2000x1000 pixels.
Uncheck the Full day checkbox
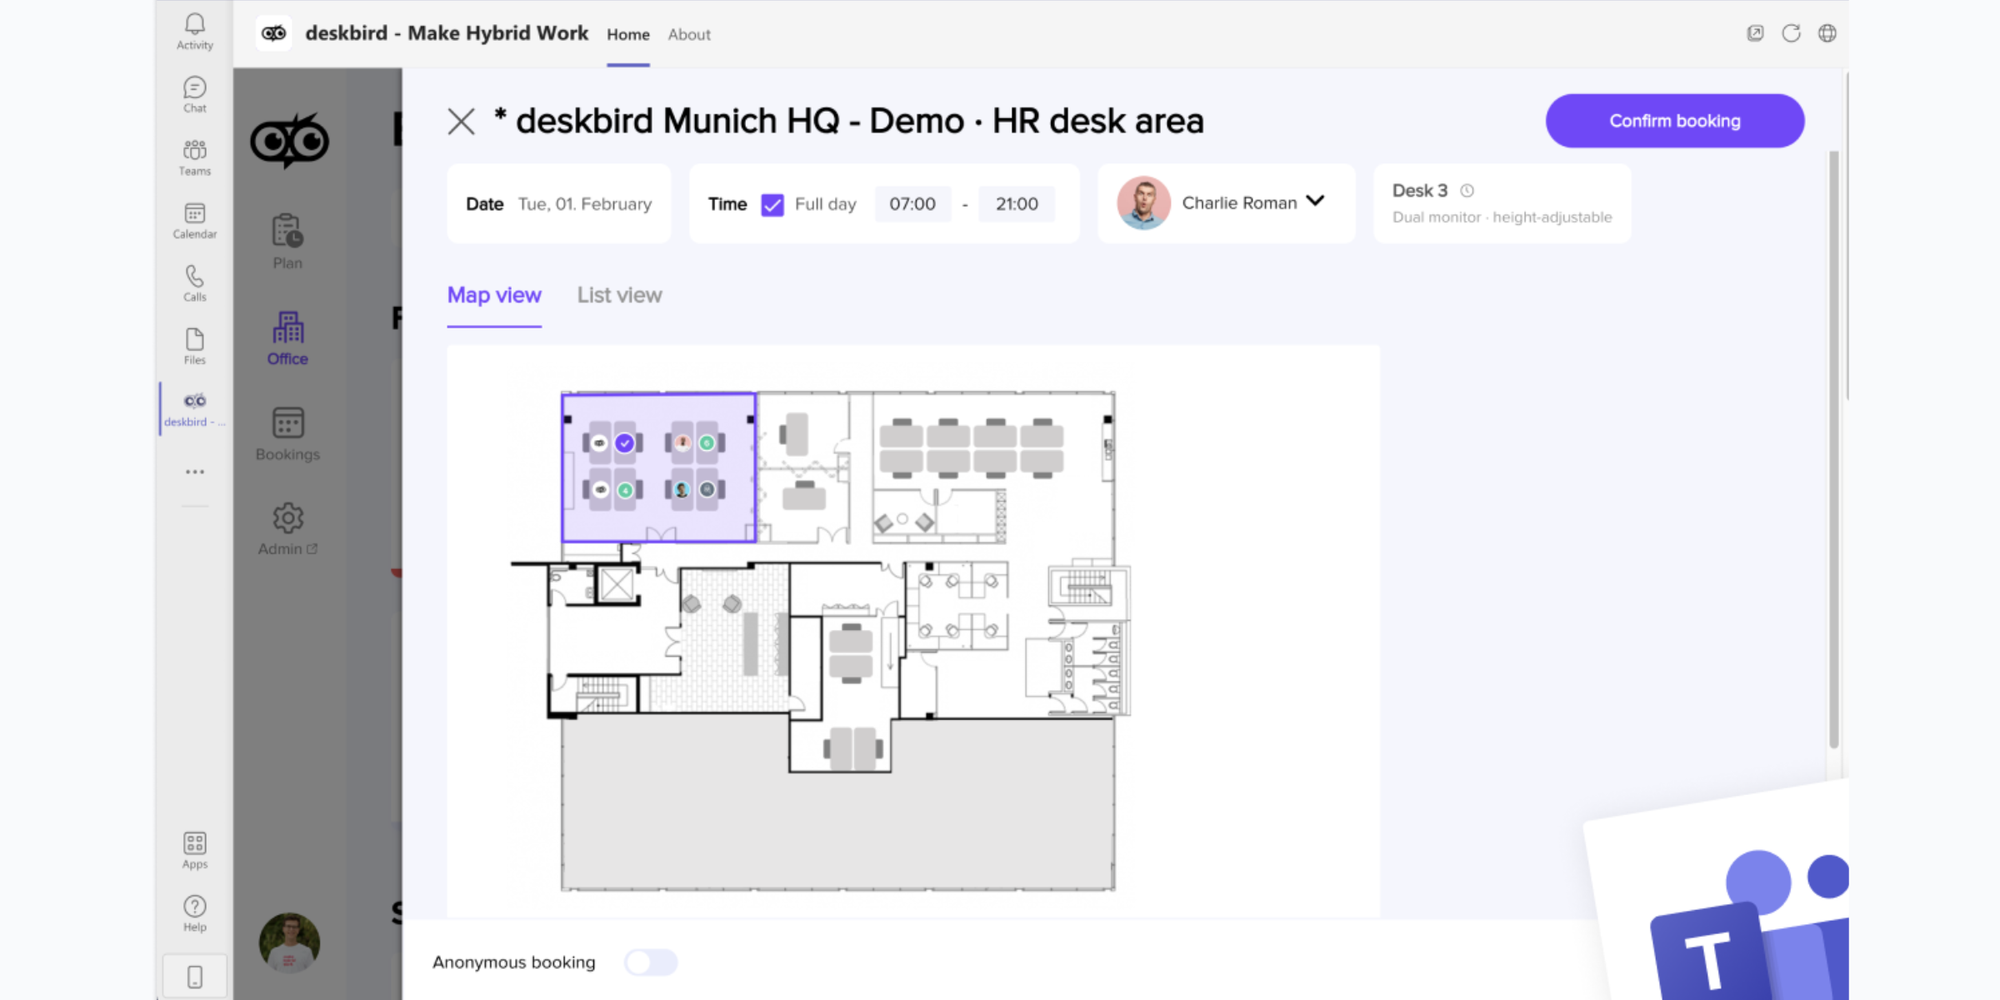point(772,205)
